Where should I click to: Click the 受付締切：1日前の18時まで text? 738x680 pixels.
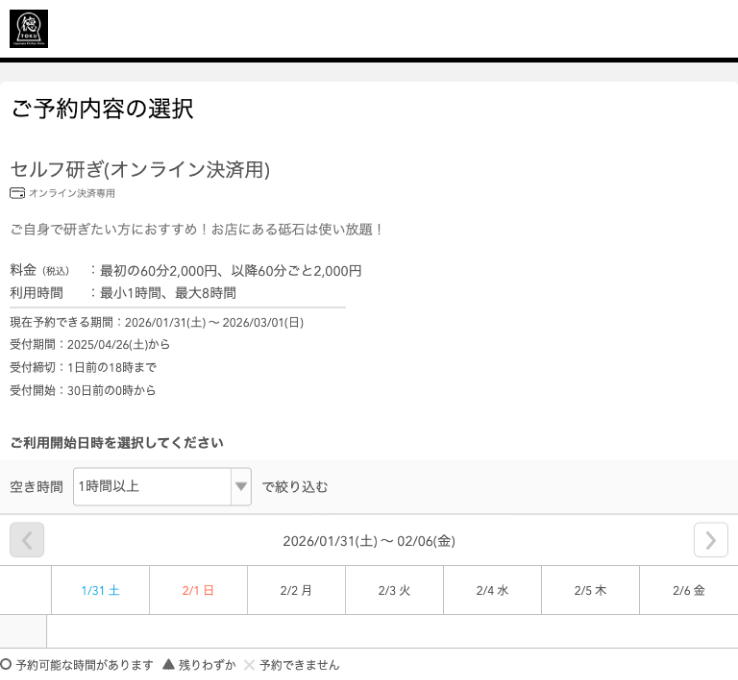[x=83, y=367]
